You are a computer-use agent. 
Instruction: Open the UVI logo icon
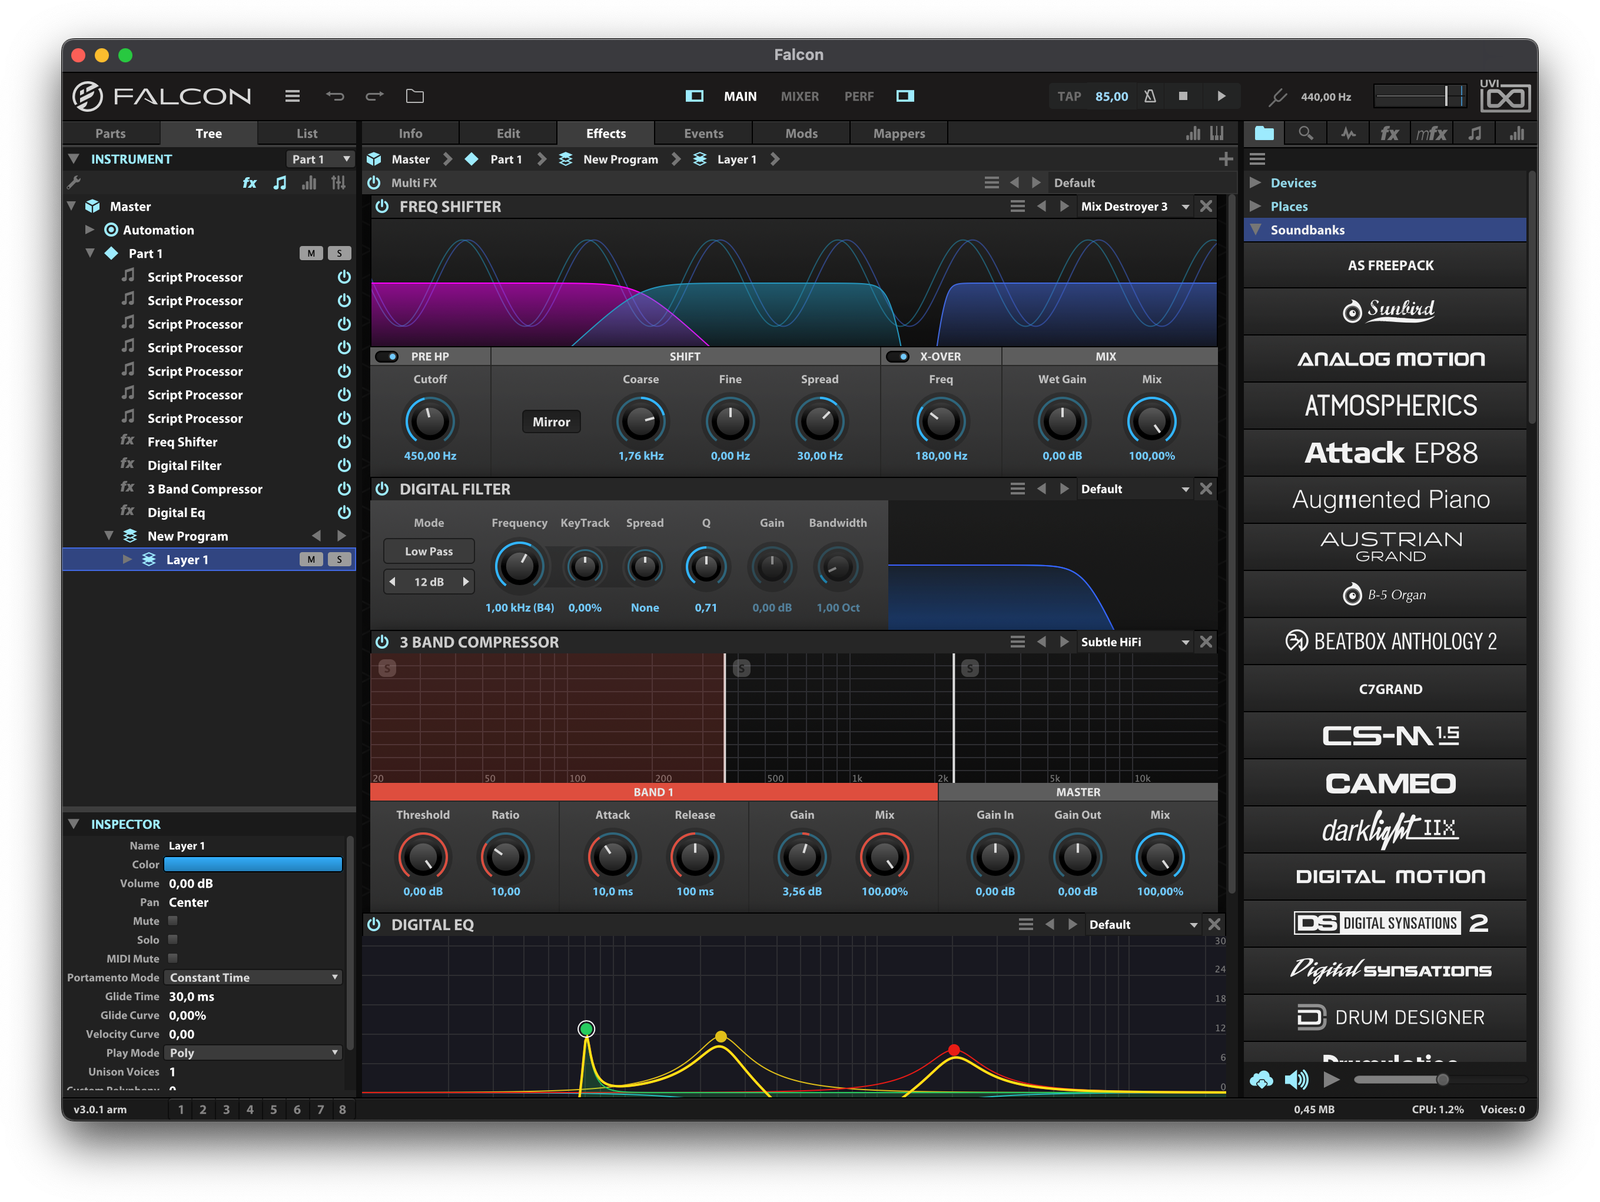tap(1505, 96)
